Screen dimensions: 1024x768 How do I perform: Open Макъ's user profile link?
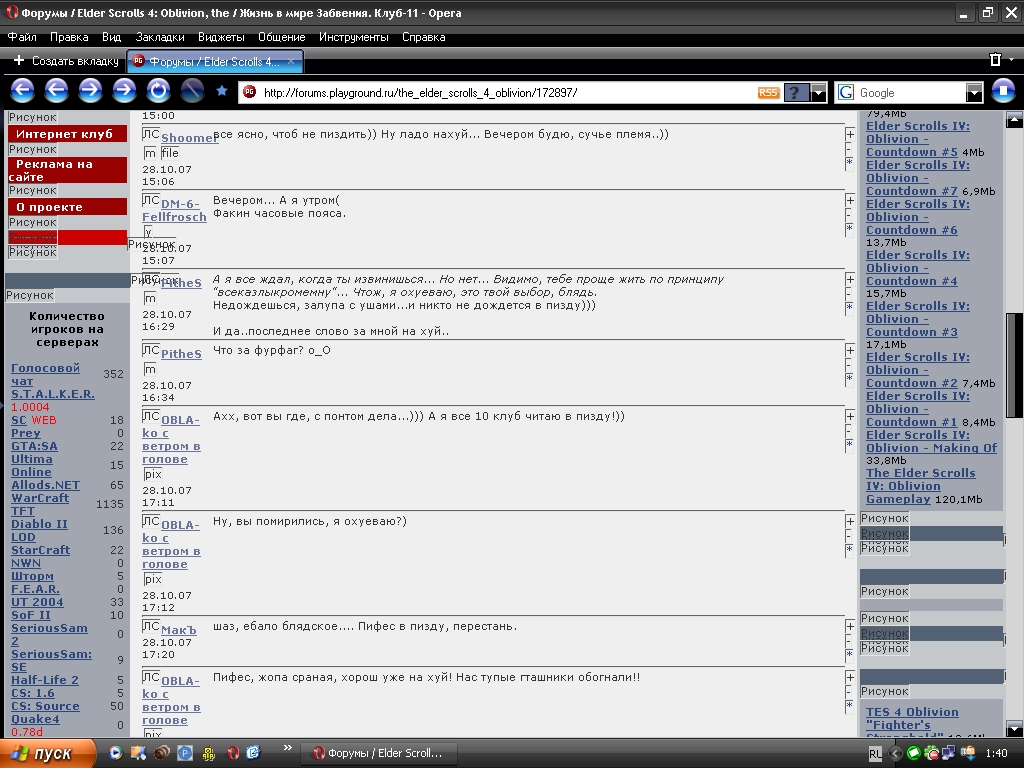(179, 630)
